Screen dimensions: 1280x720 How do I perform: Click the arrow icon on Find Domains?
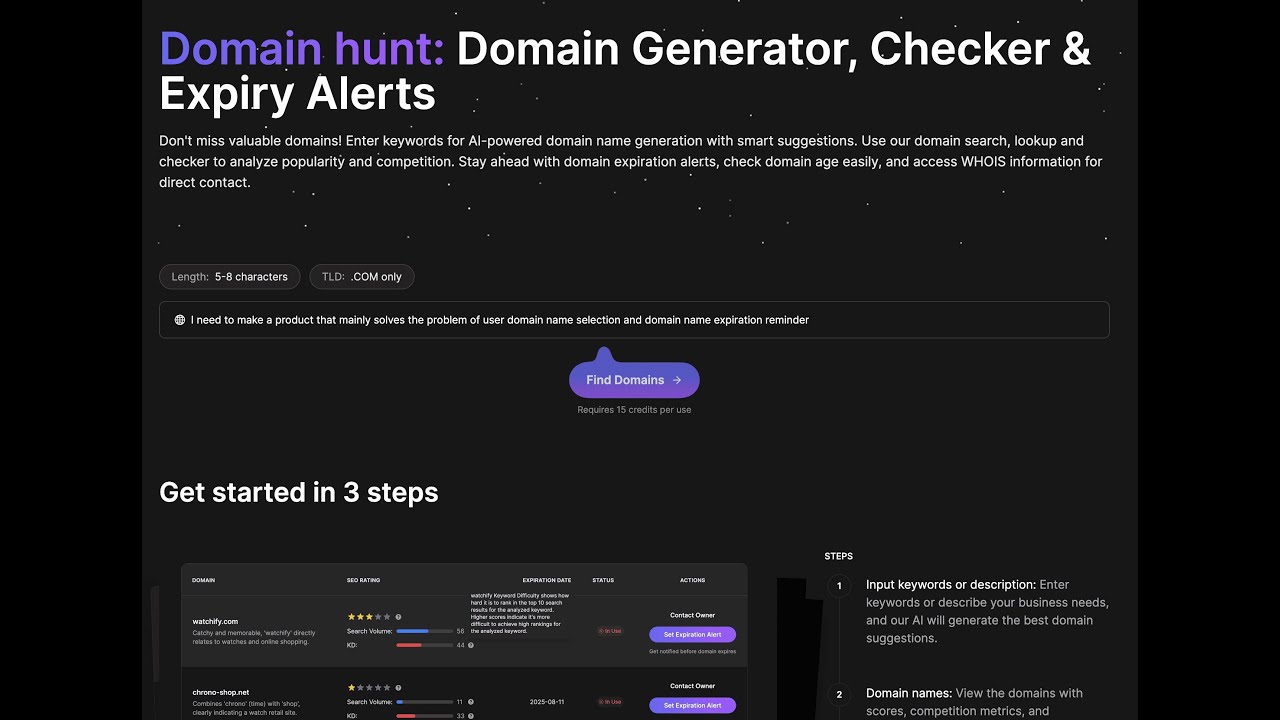[x=677, y=380]
